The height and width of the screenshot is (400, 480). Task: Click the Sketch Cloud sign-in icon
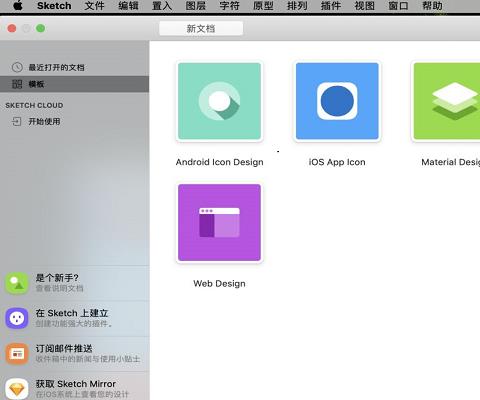17,121
